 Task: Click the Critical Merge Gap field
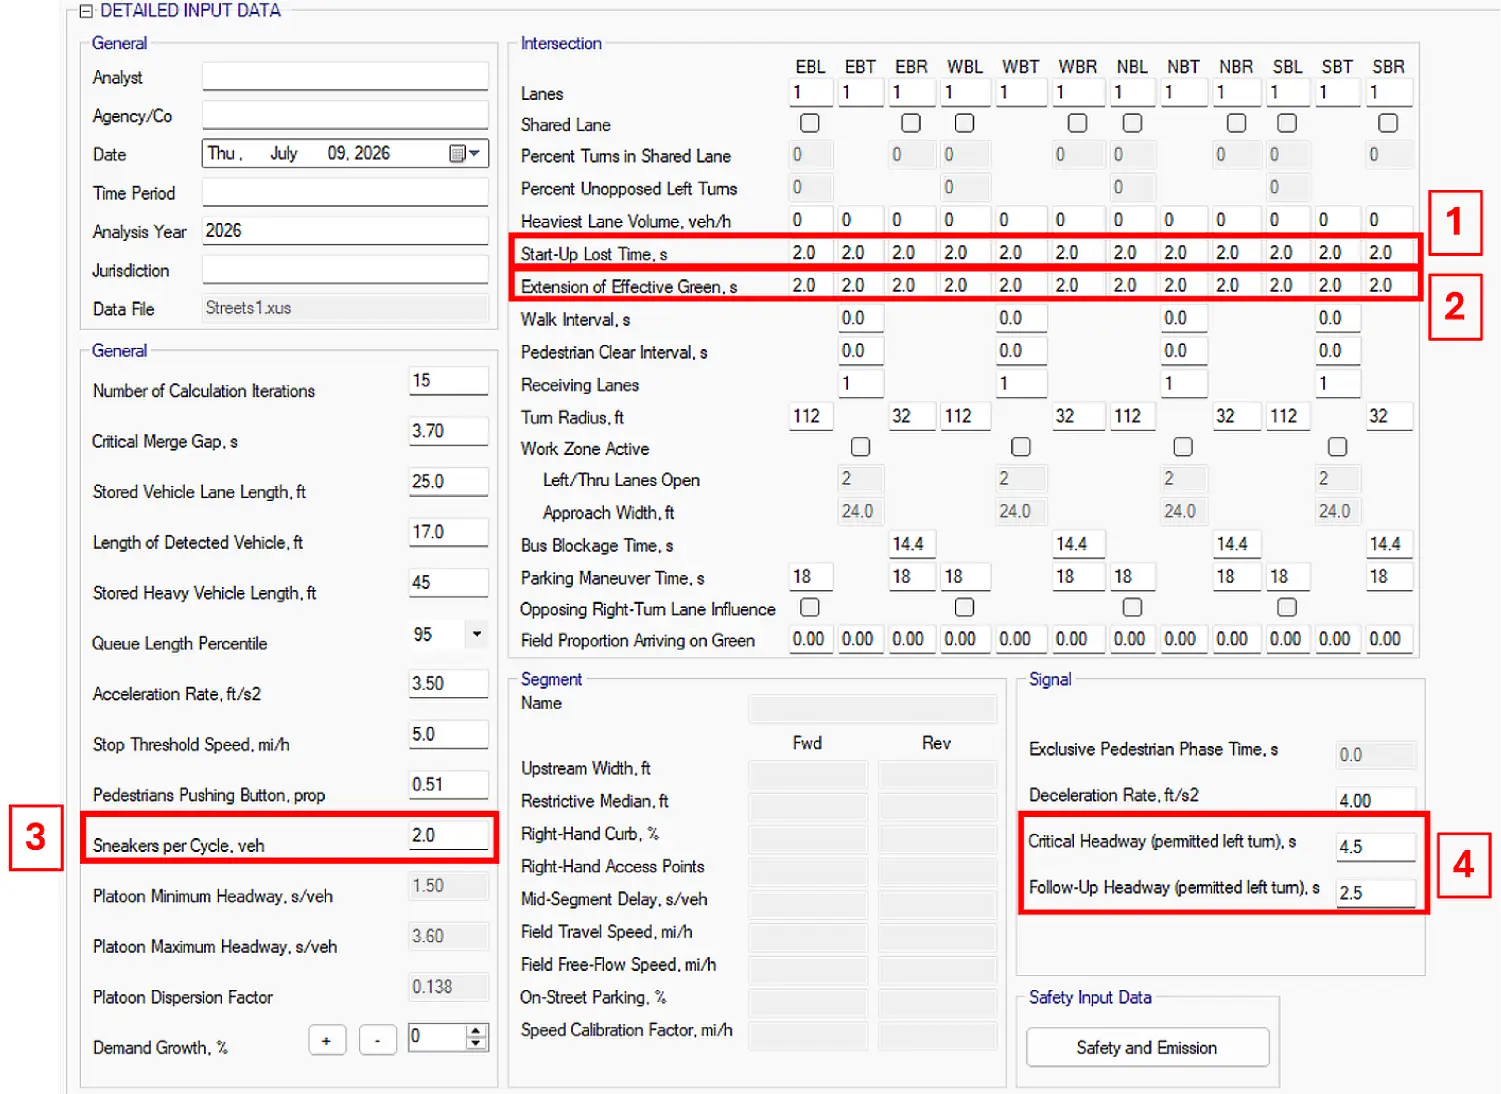pos(448,431)
